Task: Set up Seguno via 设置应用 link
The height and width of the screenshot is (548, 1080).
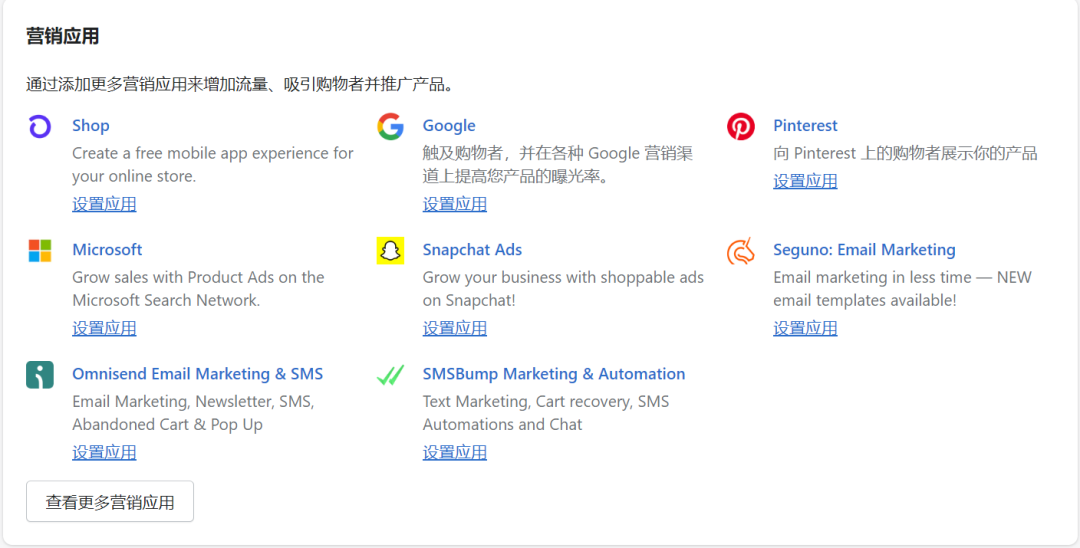Action: point(805,328)
